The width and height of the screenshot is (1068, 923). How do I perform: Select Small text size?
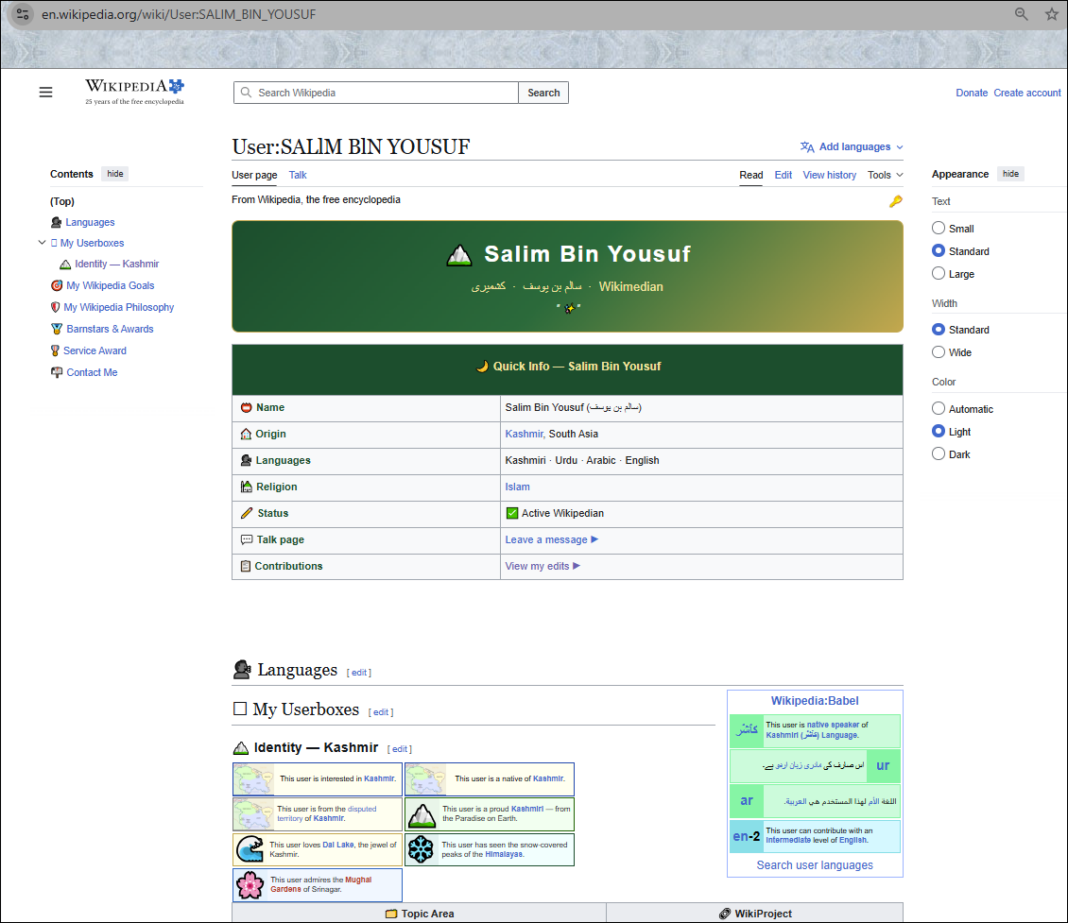click(939, 228)
